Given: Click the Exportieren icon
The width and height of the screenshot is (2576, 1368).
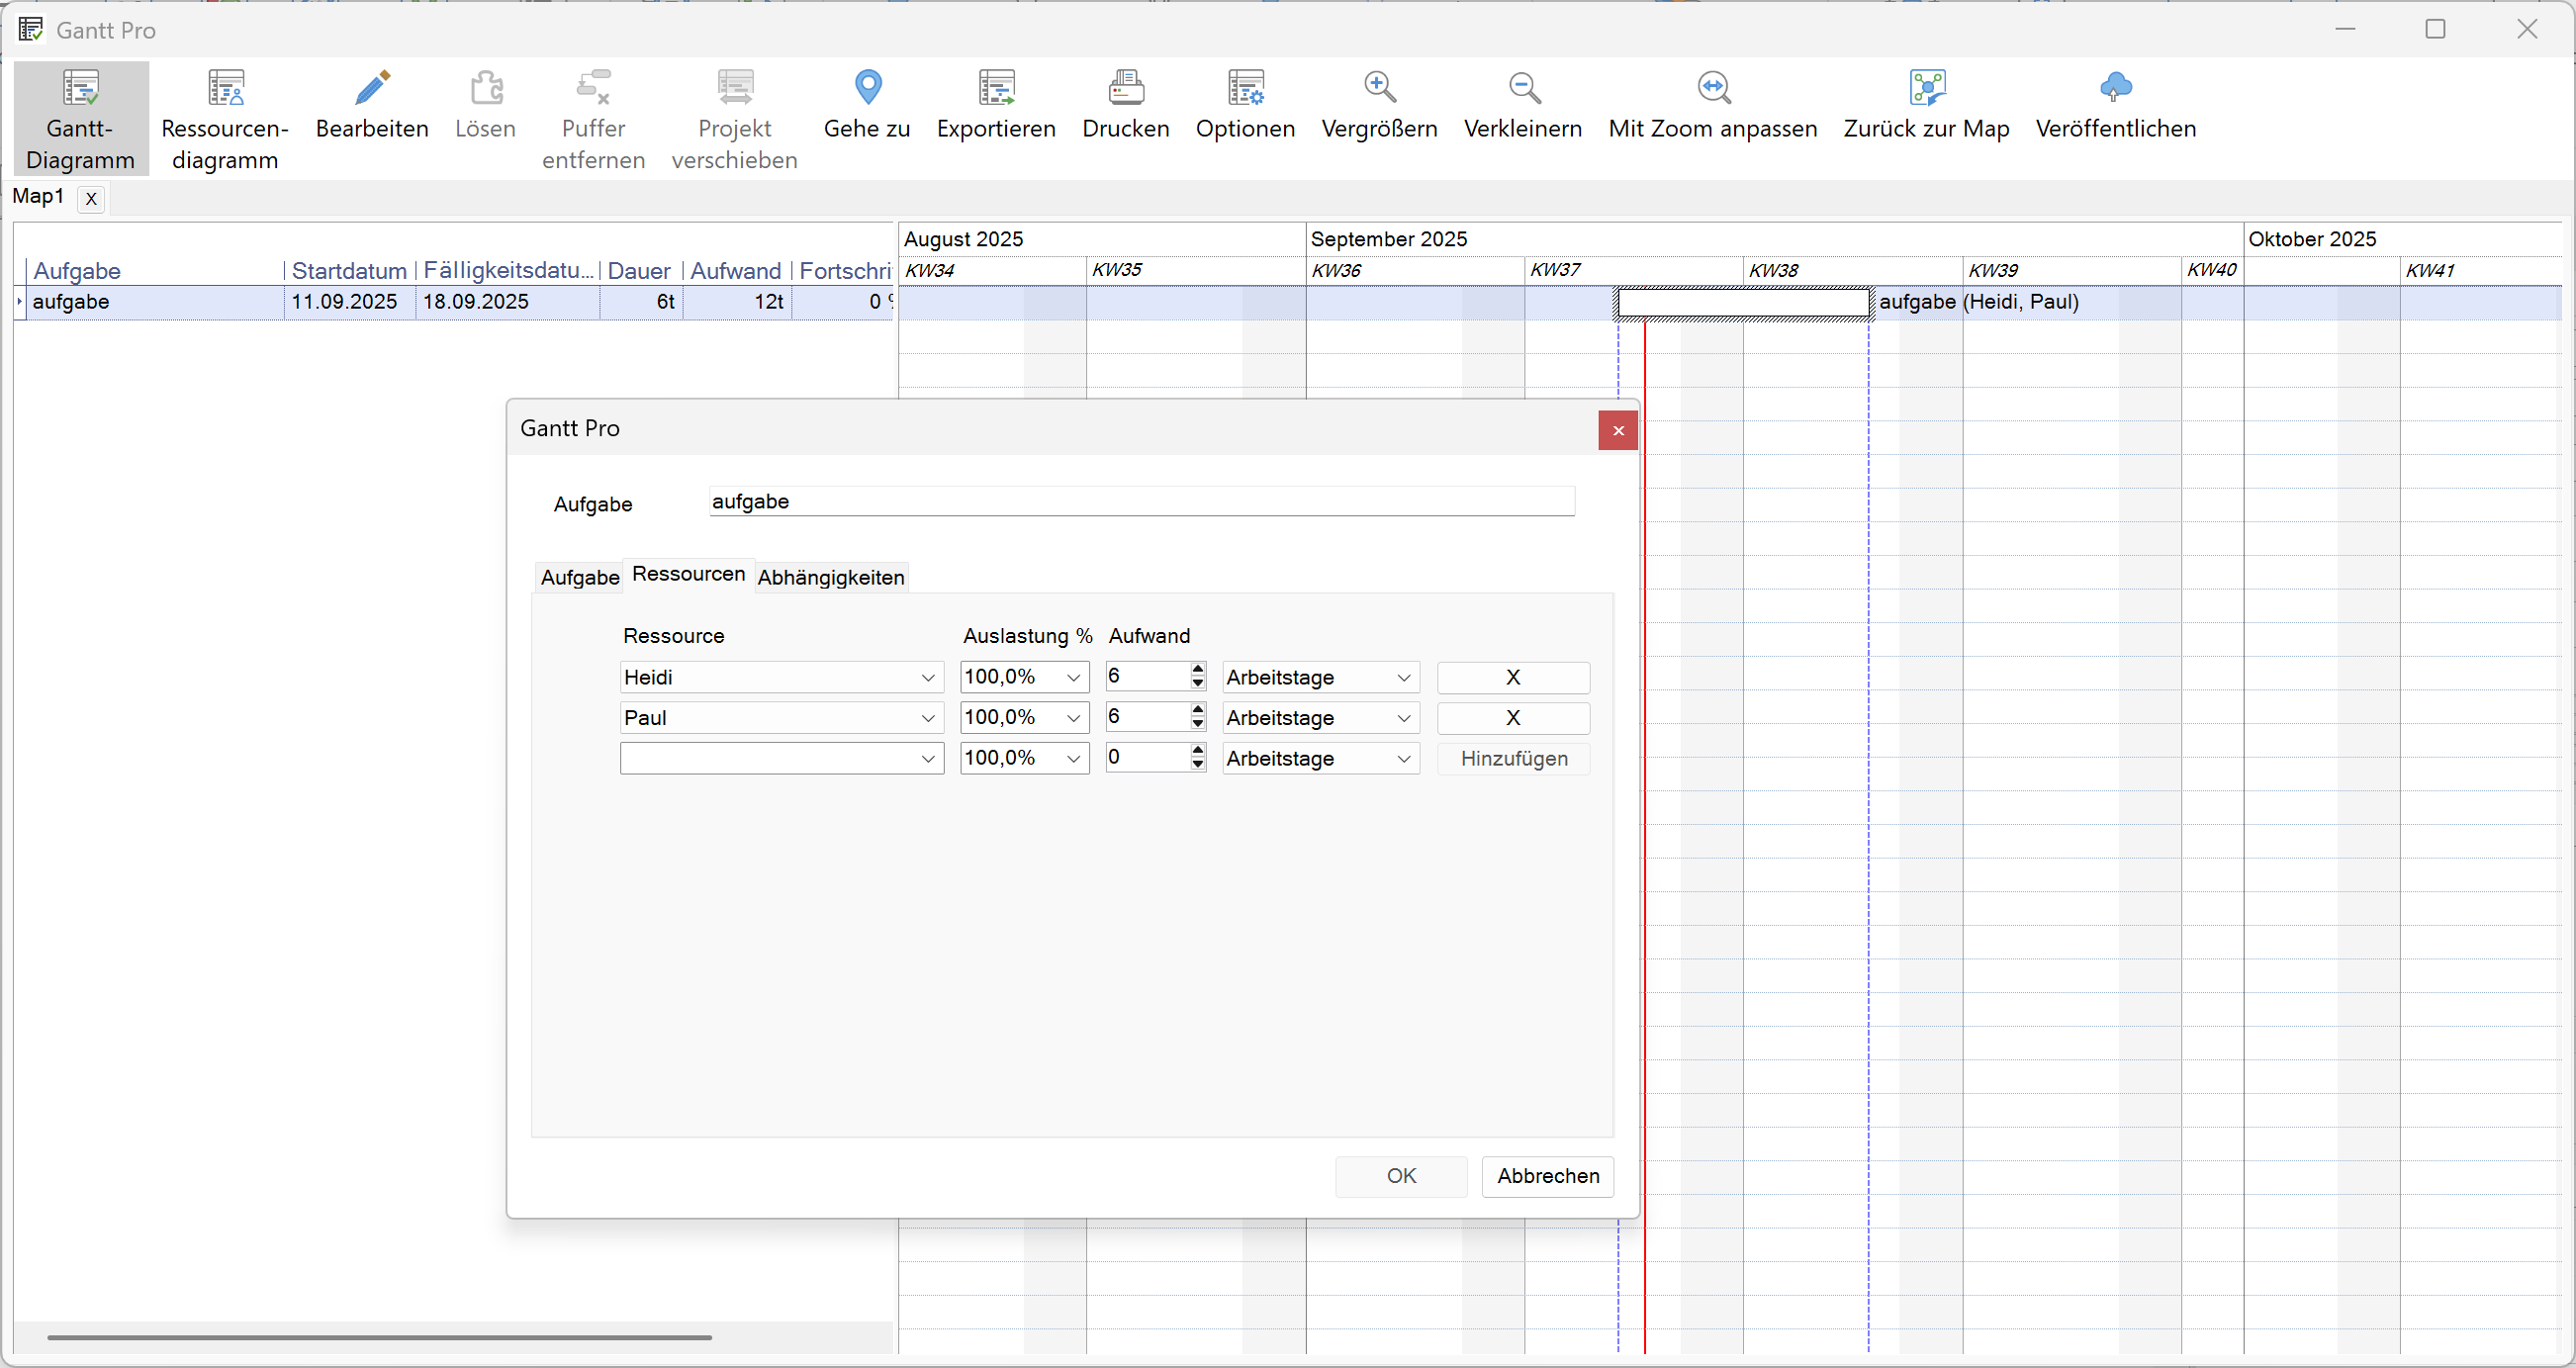Looking at the screenshot, I should tap(997, 88).
